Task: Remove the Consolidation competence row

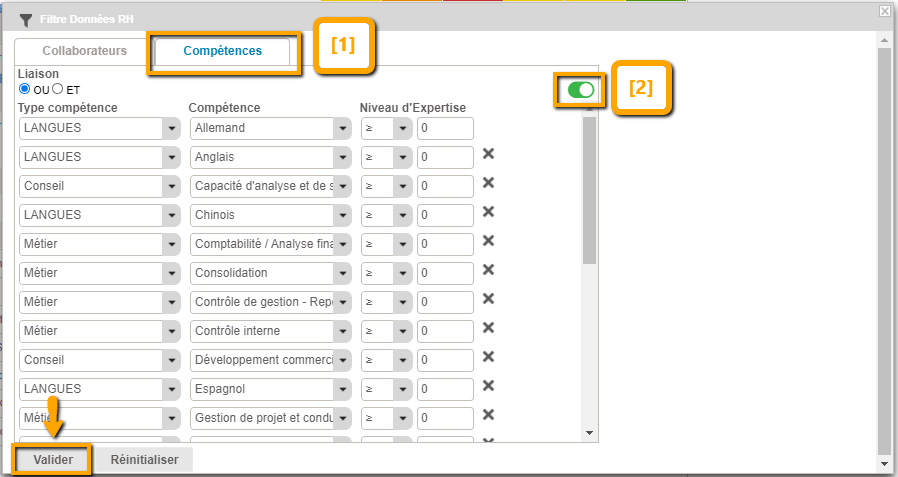Action: pos(488,270)
